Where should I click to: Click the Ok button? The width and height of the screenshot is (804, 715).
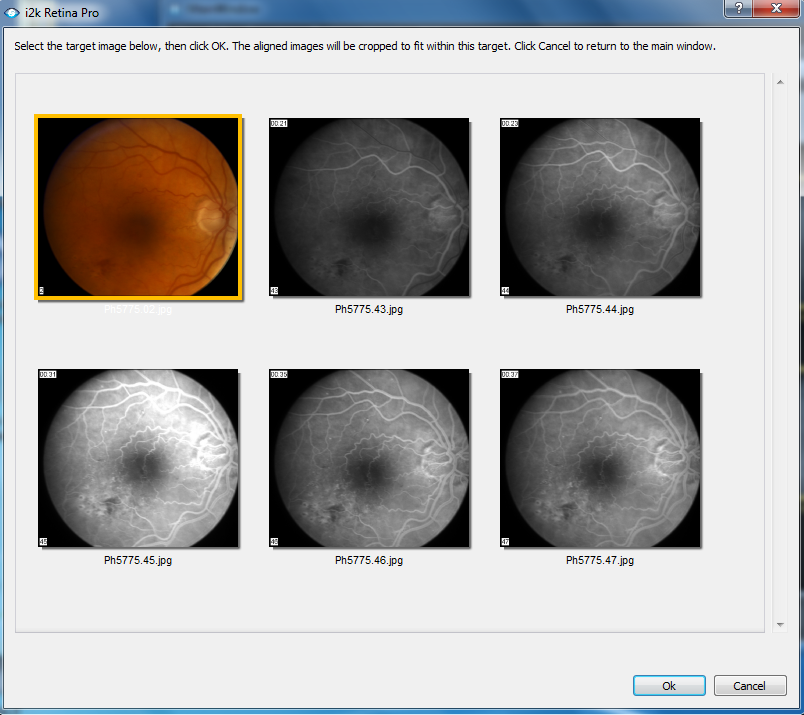point(669,686)
